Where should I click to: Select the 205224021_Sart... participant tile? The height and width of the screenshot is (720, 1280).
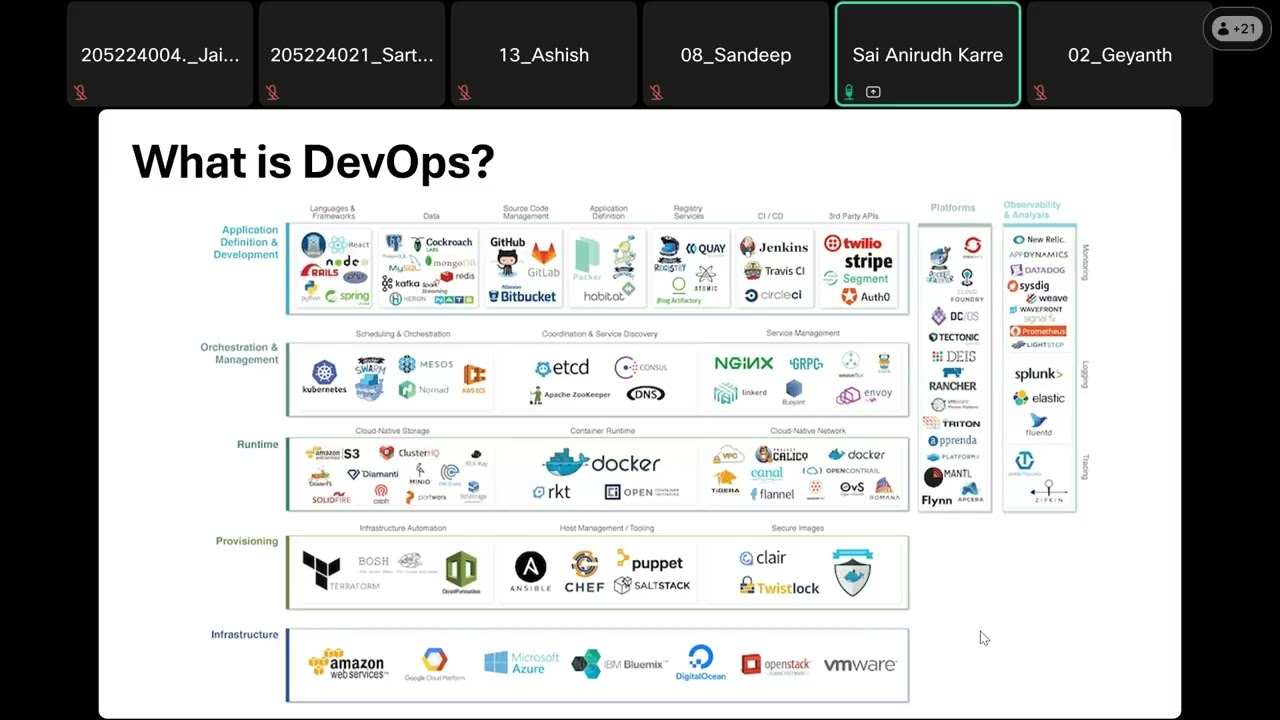[352, 54]
